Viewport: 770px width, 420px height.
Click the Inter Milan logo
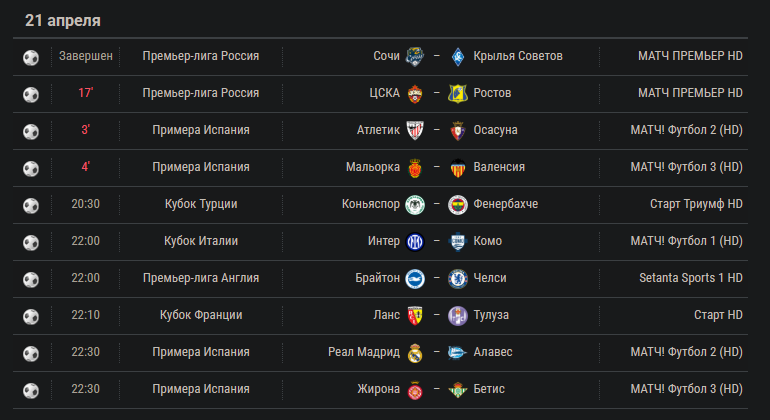(x=415, y=241)
